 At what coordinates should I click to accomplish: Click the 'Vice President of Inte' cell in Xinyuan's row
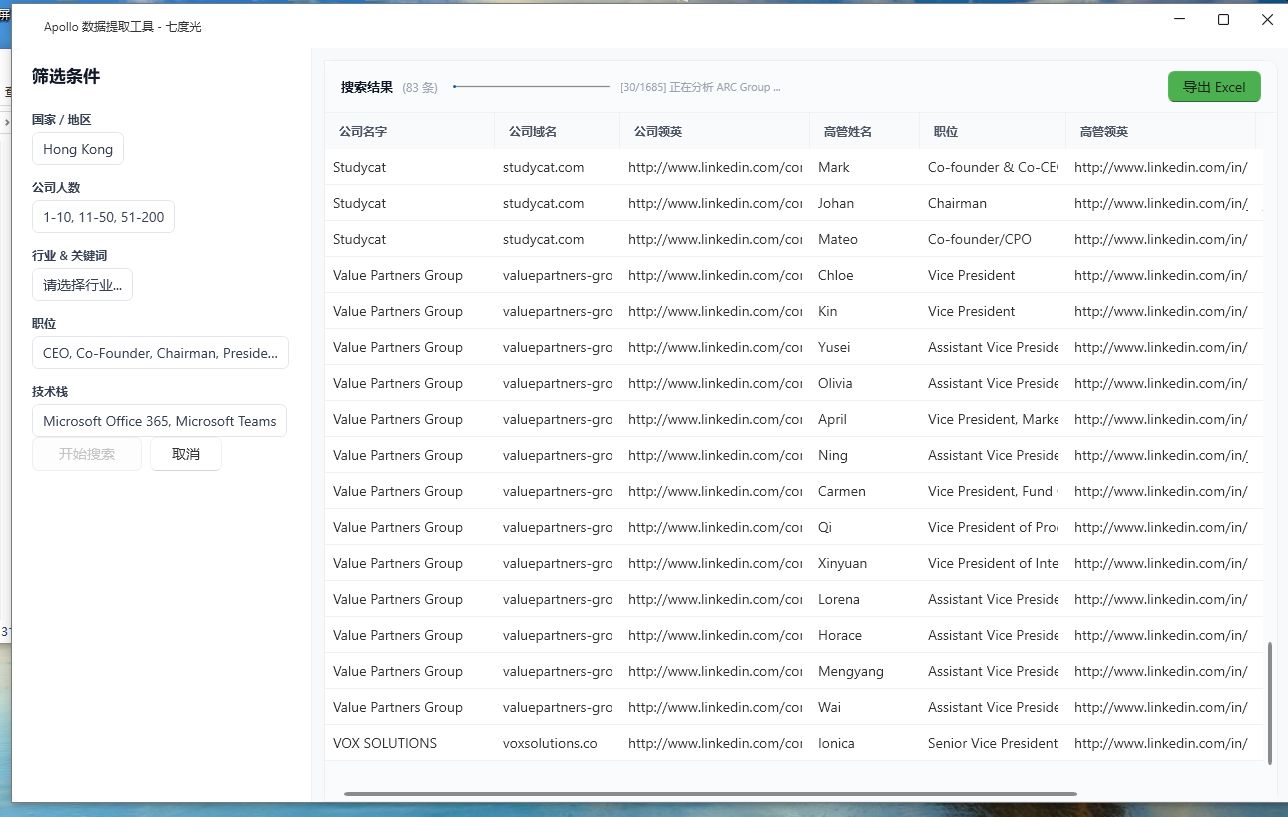[993, 563]
